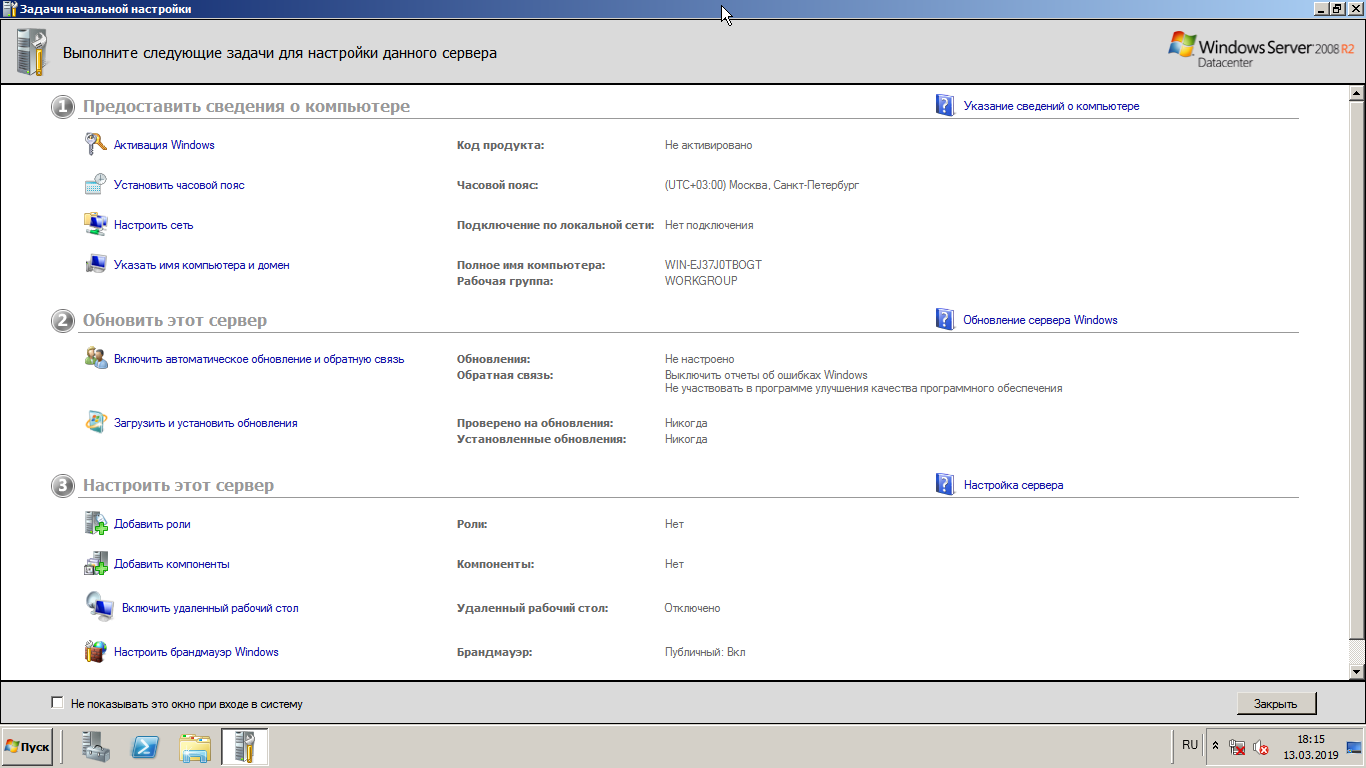Screen dimensions: 1366x768
Task: Show hidden tray icons arrow
Action: pyautogui.click(x=1215, y=747)
